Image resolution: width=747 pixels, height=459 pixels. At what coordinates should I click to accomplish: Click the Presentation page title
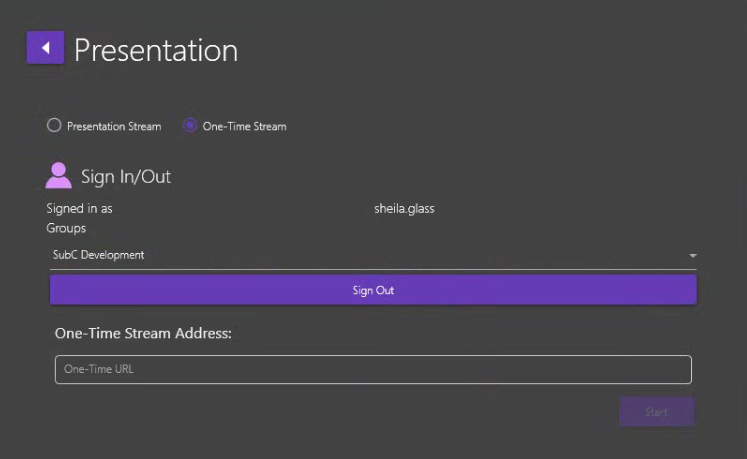(156, 50)
